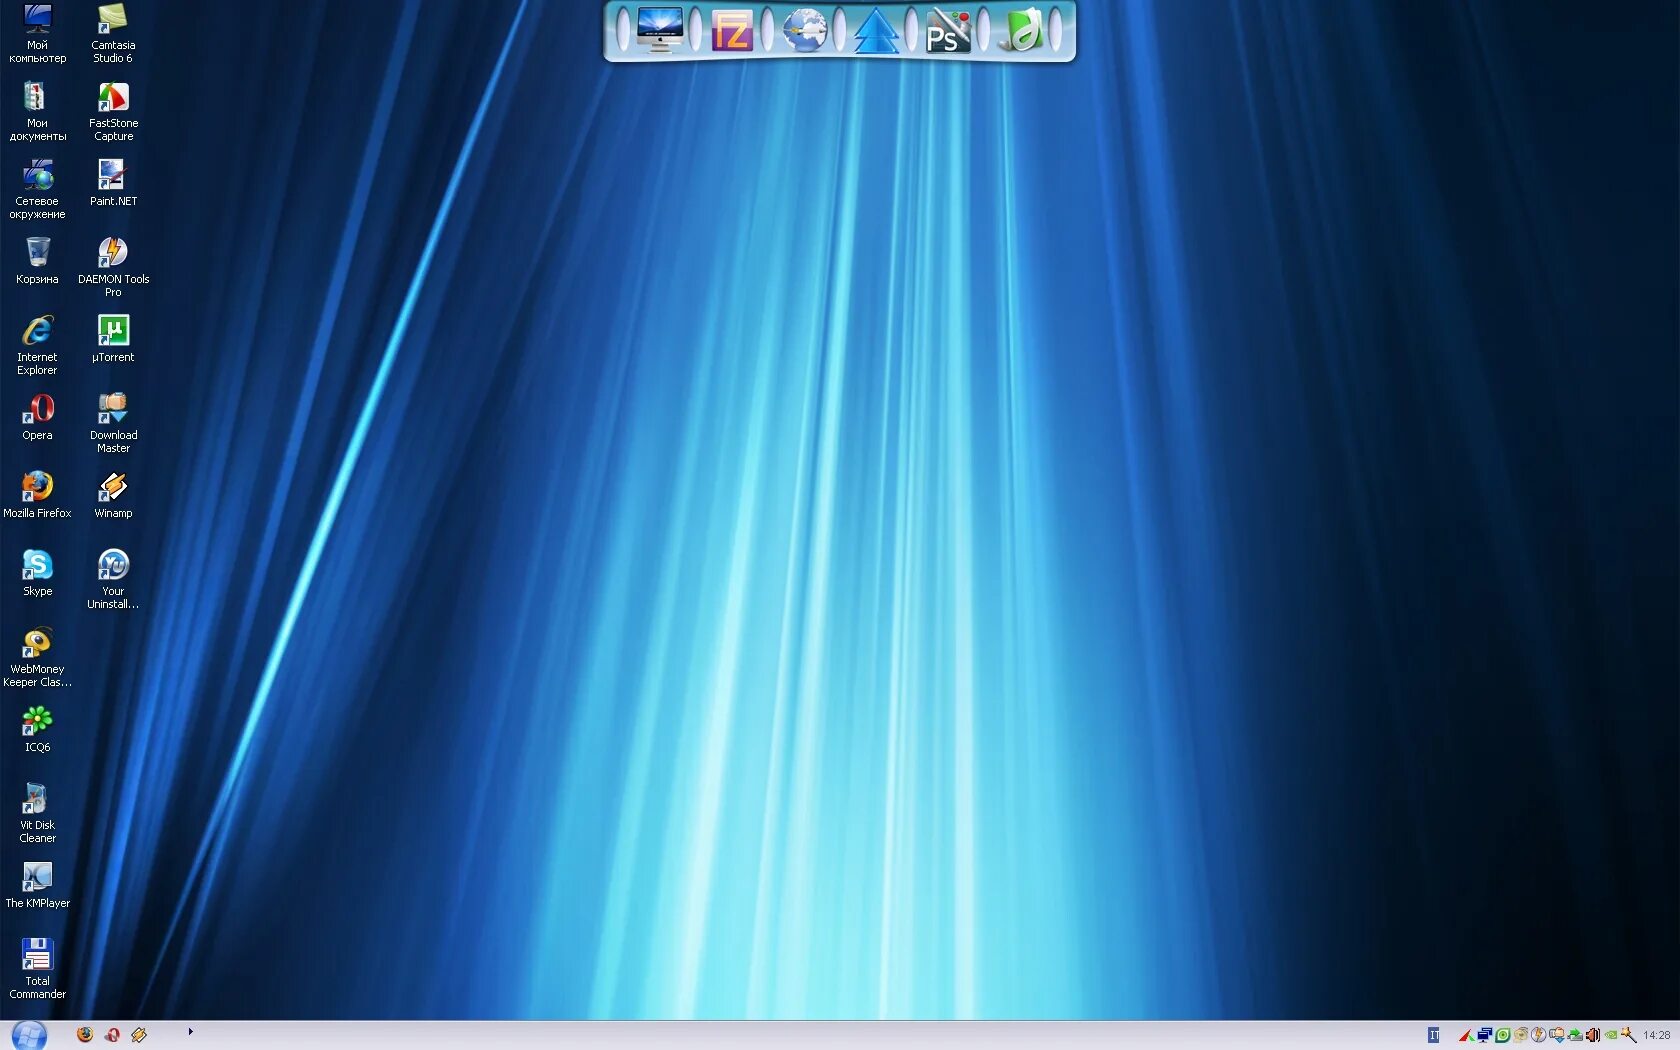This screenshot has width=1680, height=1050.
Task: Click the 14:28 system clock
Action: pos(1657,1035)
